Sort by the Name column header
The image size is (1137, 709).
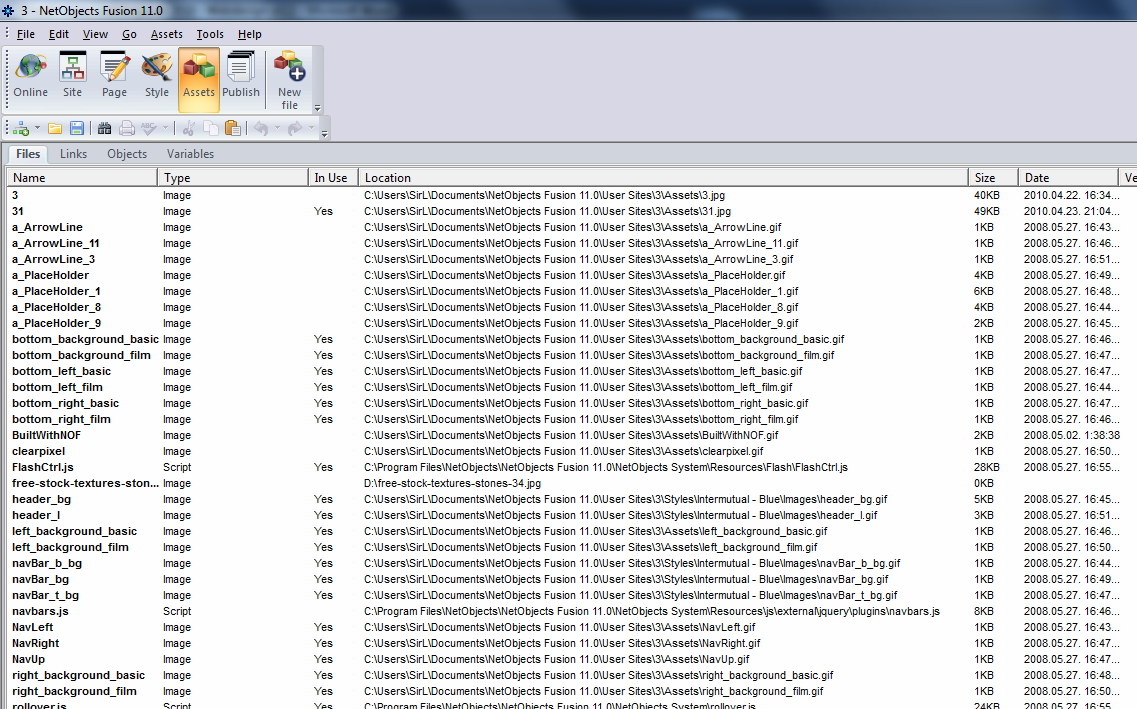[82, 178]
